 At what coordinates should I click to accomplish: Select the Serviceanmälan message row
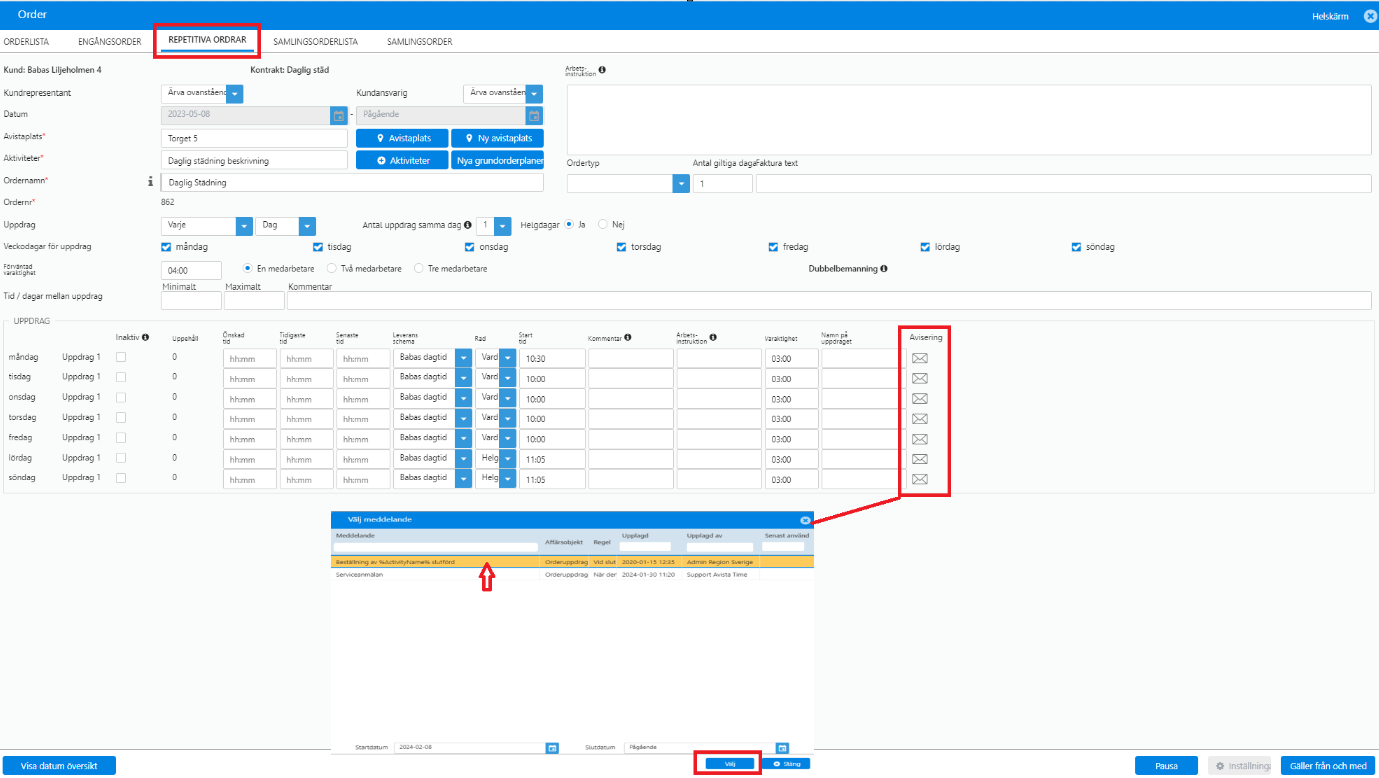[573, 575]
